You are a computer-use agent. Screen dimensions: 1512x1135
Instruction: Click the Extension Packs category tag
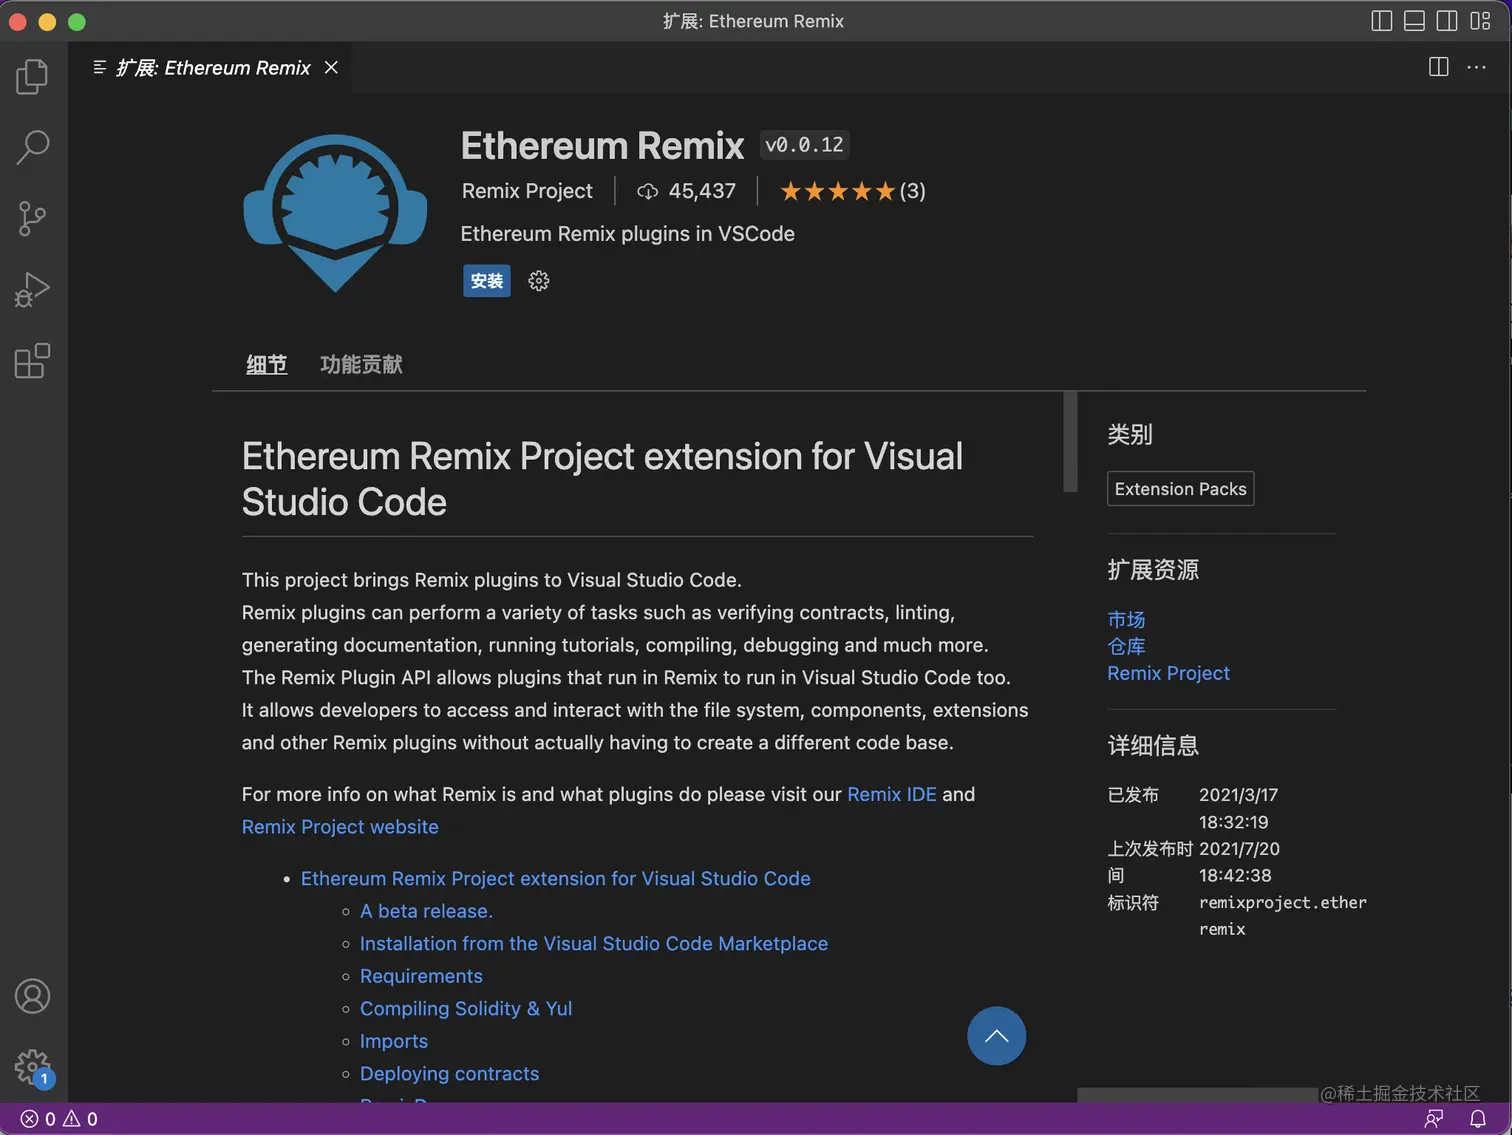point(1181,489)
